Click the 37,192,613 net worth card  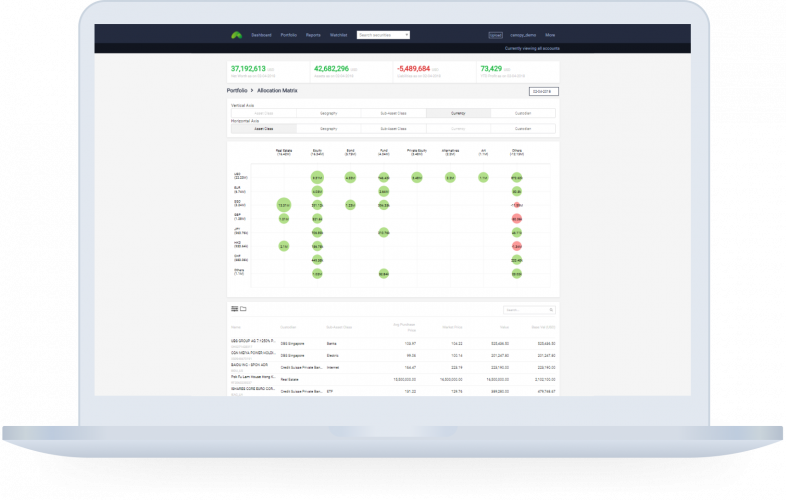coord(268,72)
